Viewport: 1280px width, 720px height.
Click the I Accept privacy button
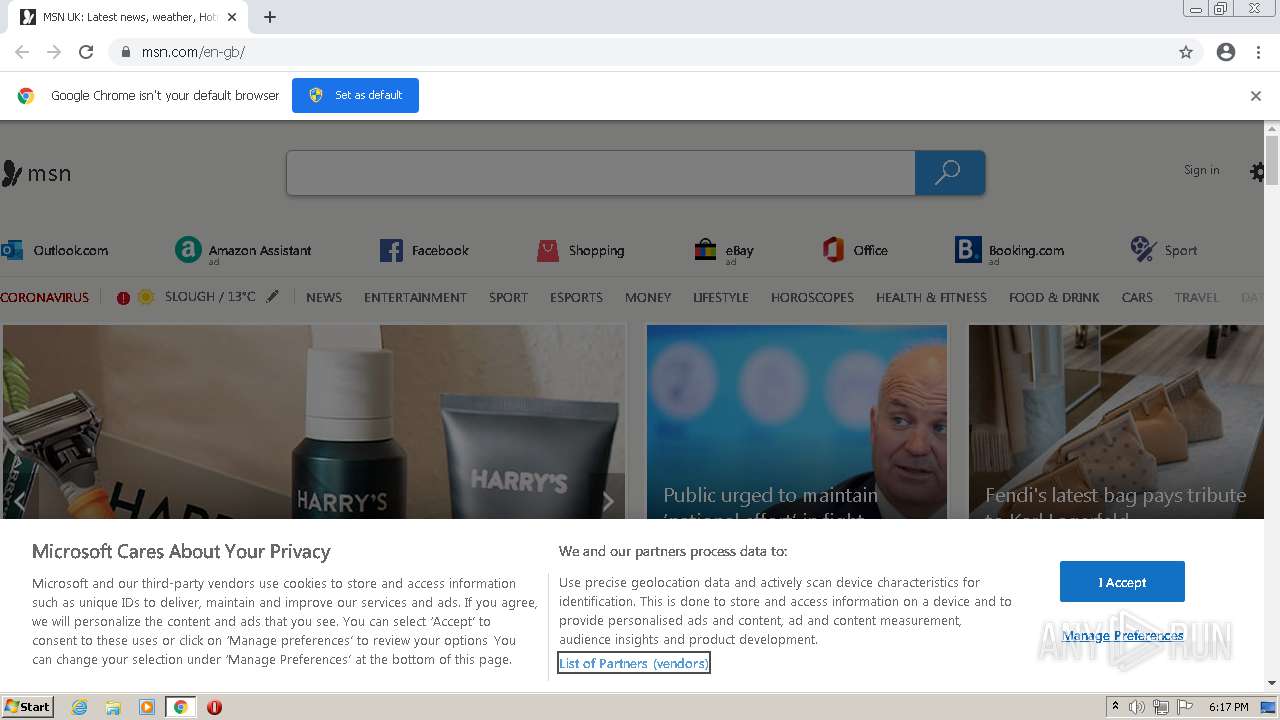tap(1122, 582)
